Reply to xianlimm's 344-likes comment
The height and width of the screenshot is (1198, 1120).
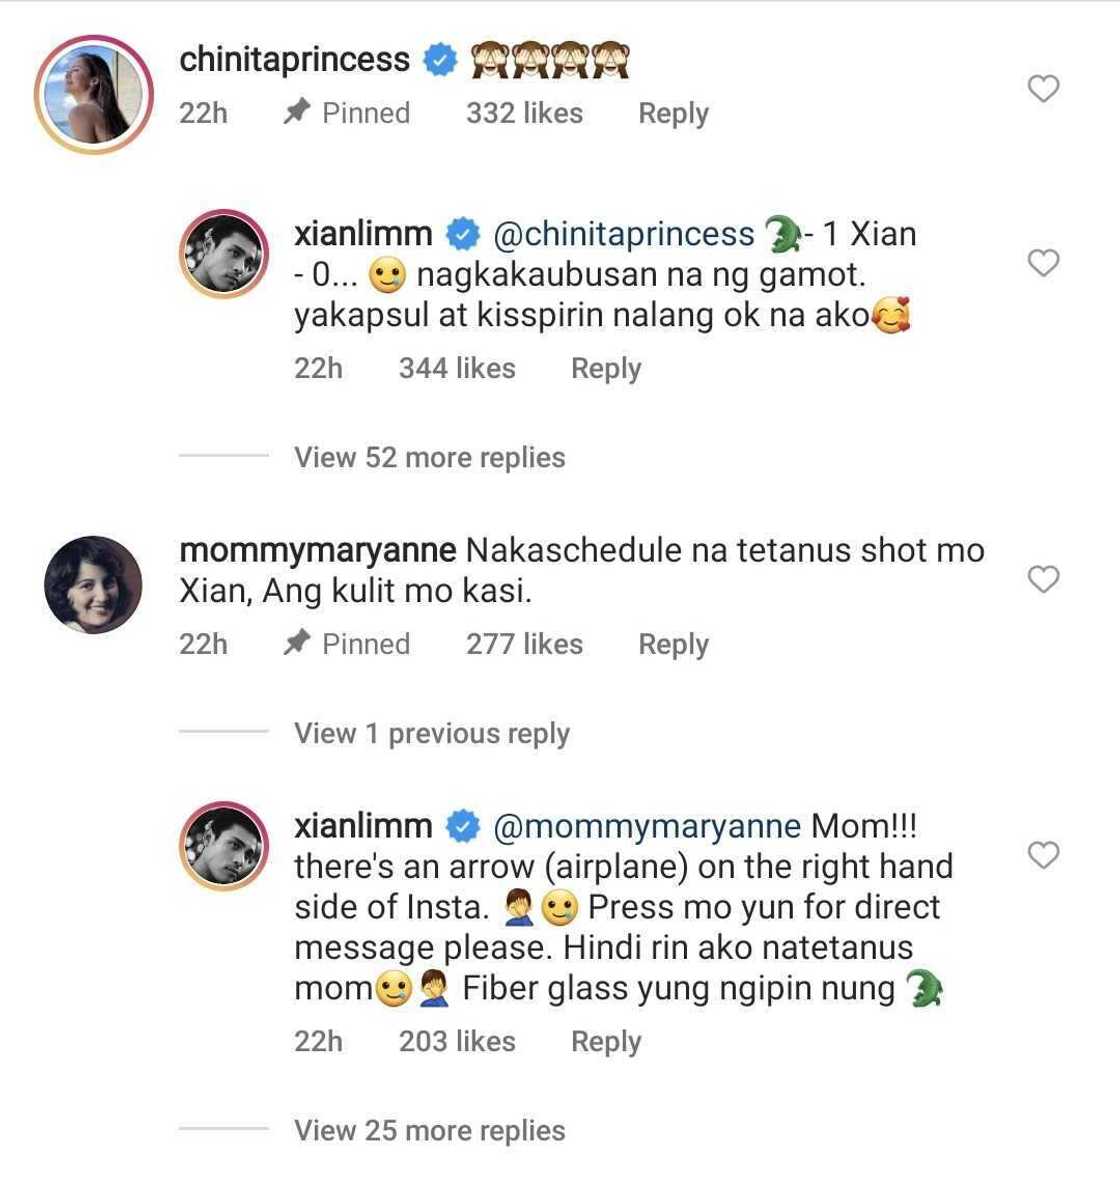pyautogui.click(x=605, y=368)
